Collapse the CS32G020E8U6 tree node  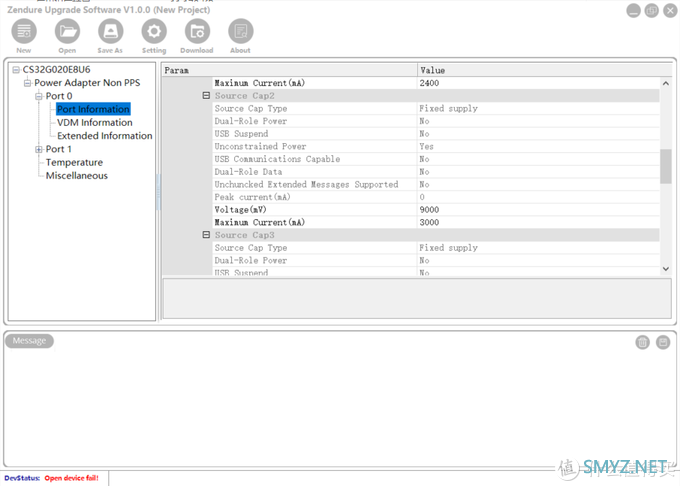16,70
